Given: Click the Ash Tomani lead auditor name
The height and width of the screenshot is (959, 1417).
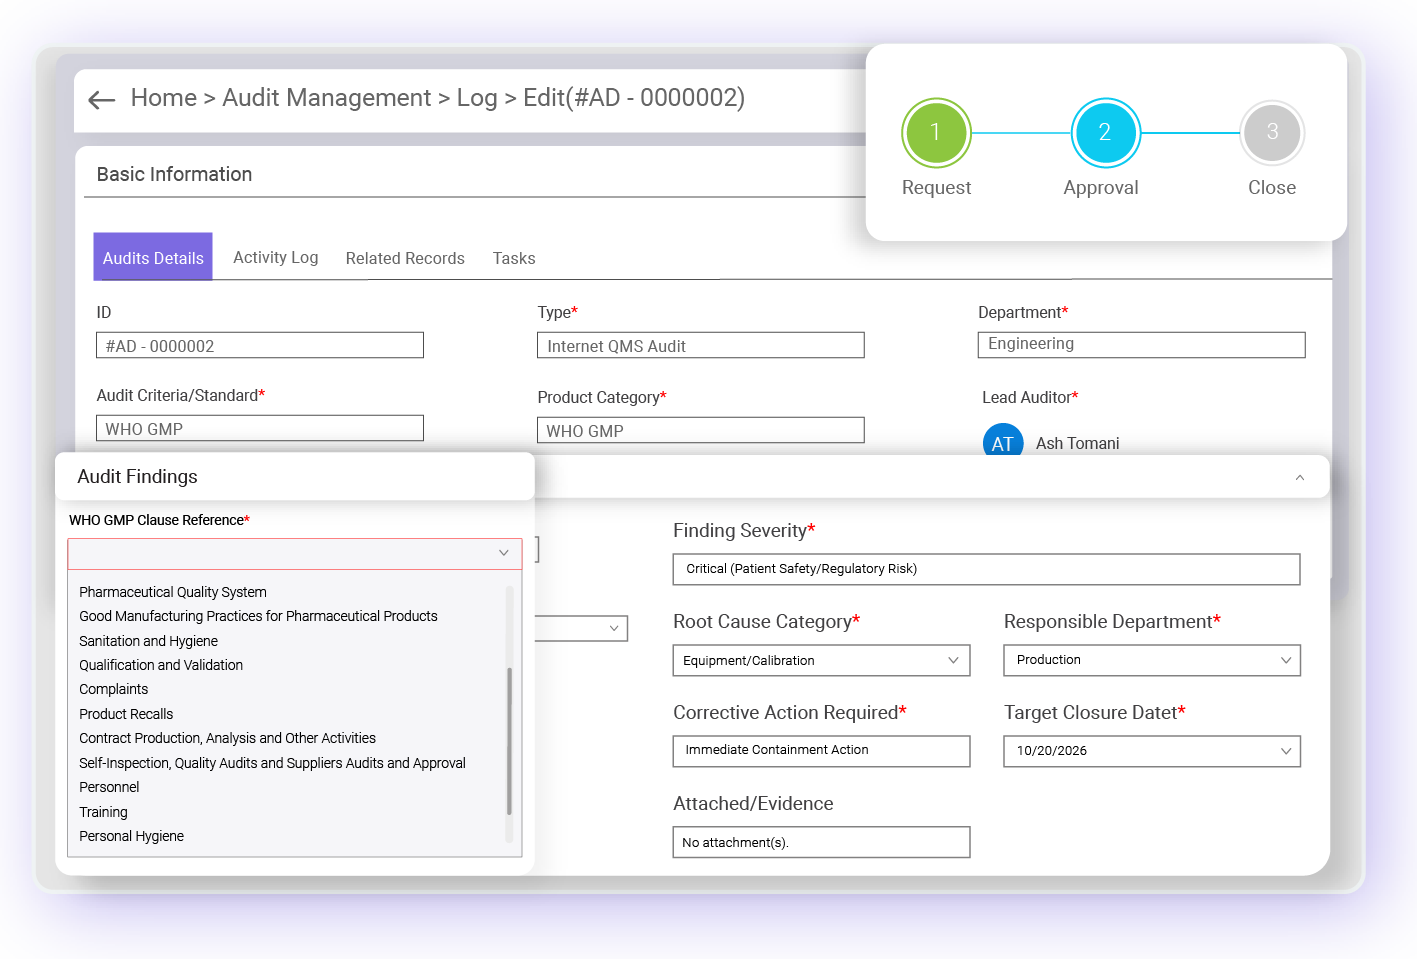Looking at the screenshot, I should (x=1077, y=443).
